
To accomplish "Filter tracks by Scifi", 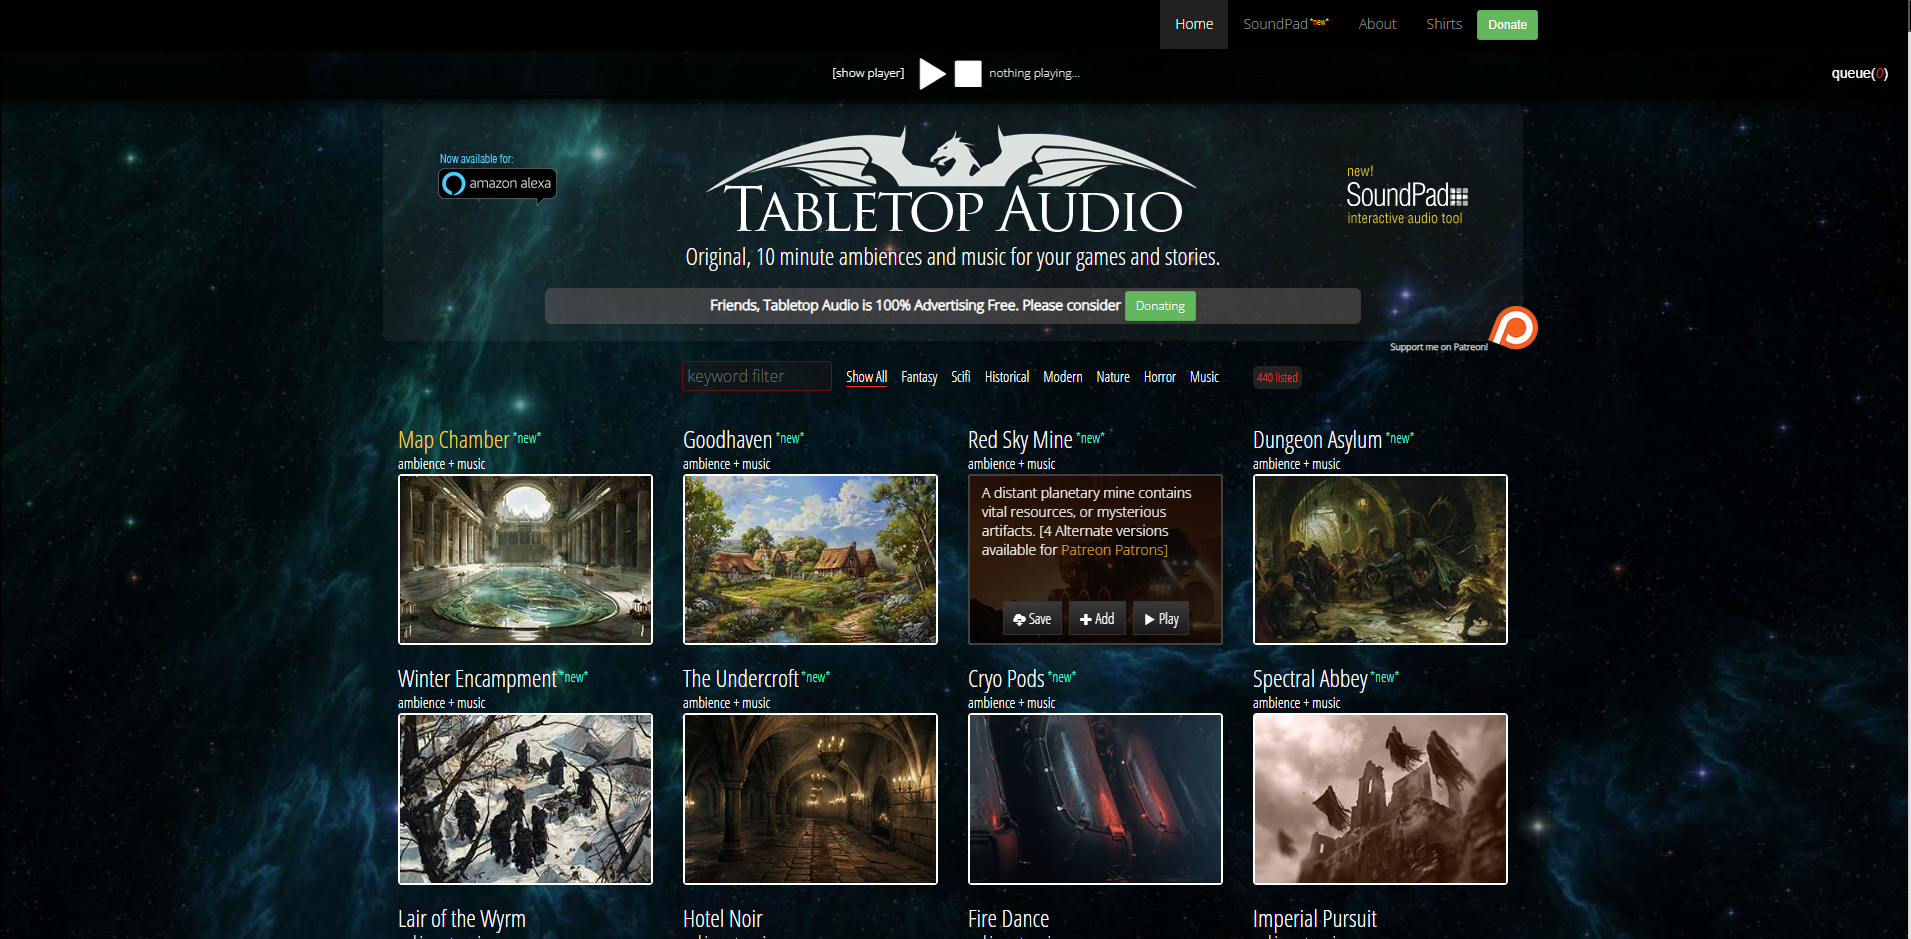I will coord(961,377).
